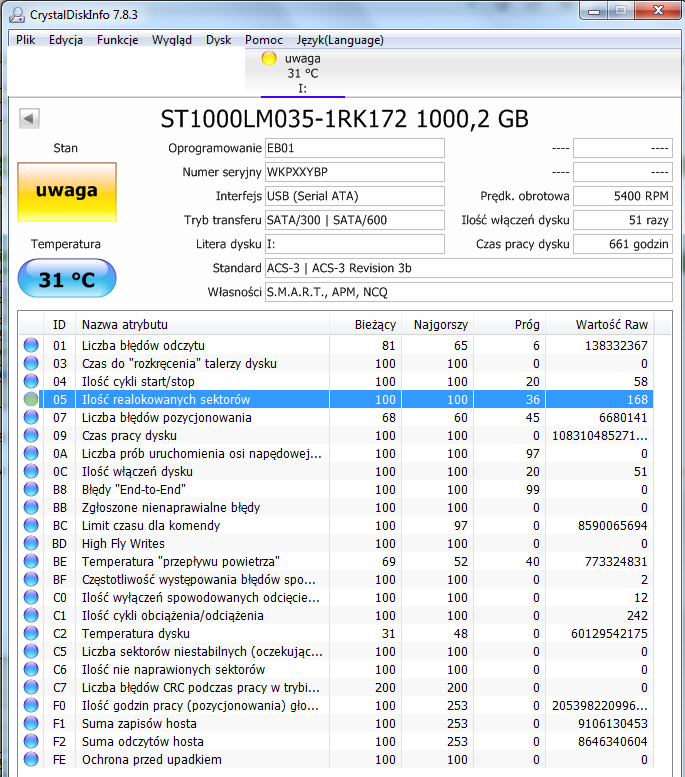Viewport: 685px width, 777px height.
Task: Click the status dot for attribute 04
Action: [31, 381]
